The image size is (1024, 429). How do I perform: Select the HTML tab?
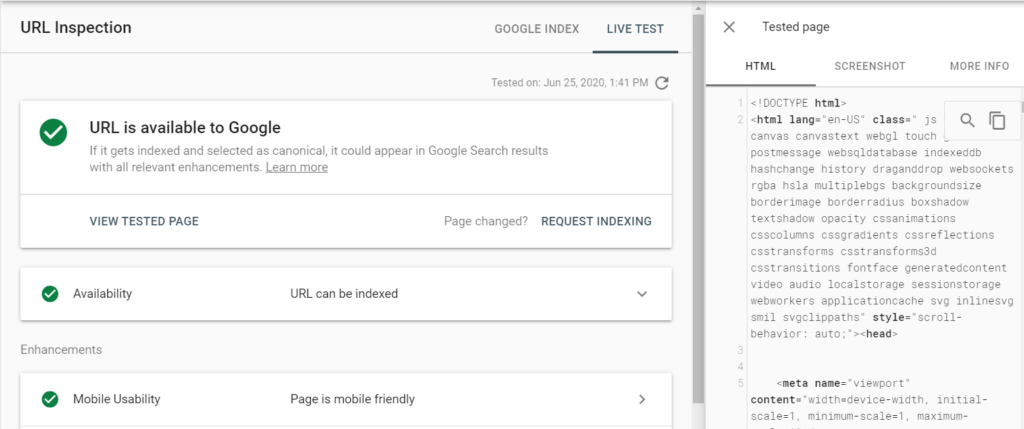coord(760,66)
